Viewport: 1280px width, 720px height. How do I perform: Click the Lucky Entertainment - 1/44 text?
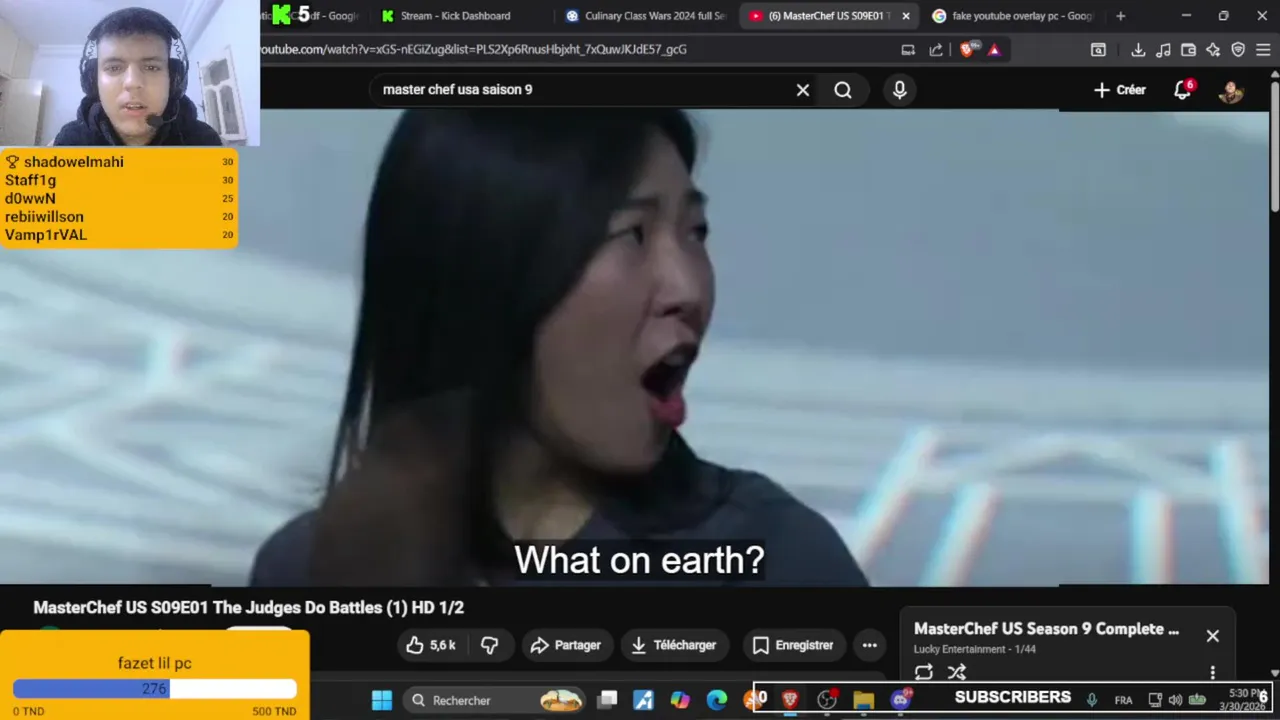point(974,649)
